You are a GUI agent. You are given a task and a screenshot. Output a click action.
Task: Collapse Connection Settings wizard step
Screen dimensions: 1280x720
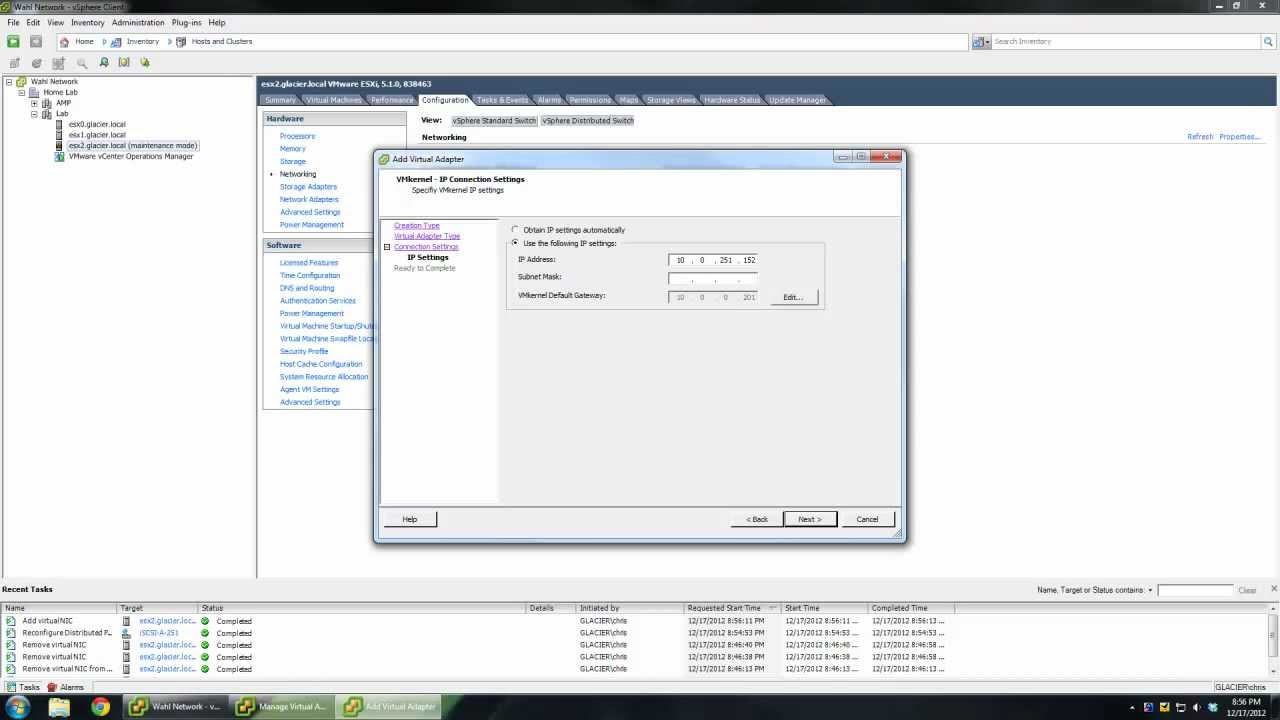click(x=387, y=247)
